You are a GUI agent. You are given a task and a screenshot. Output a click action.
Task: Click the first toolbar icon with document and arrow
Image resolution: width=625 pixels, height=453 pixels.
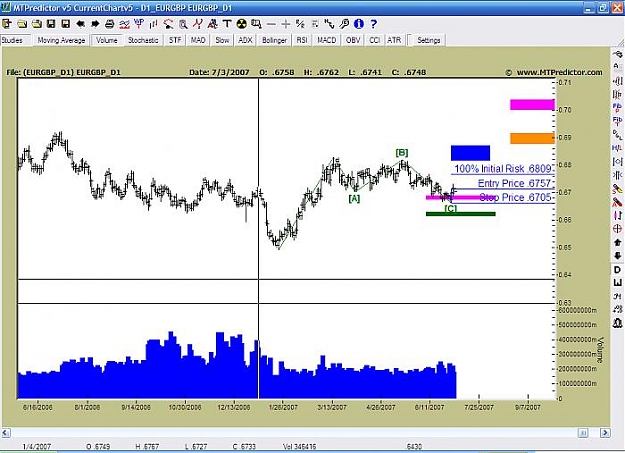[x=7, y=24]
